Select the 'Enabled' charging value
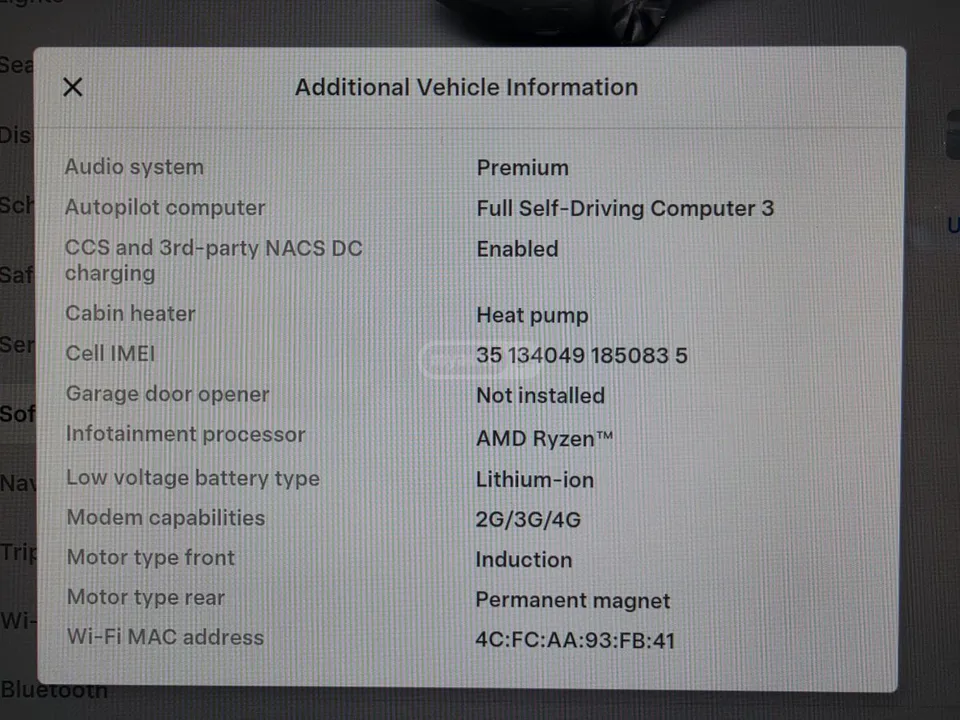 pyautogui.click(x=518, y=249)
